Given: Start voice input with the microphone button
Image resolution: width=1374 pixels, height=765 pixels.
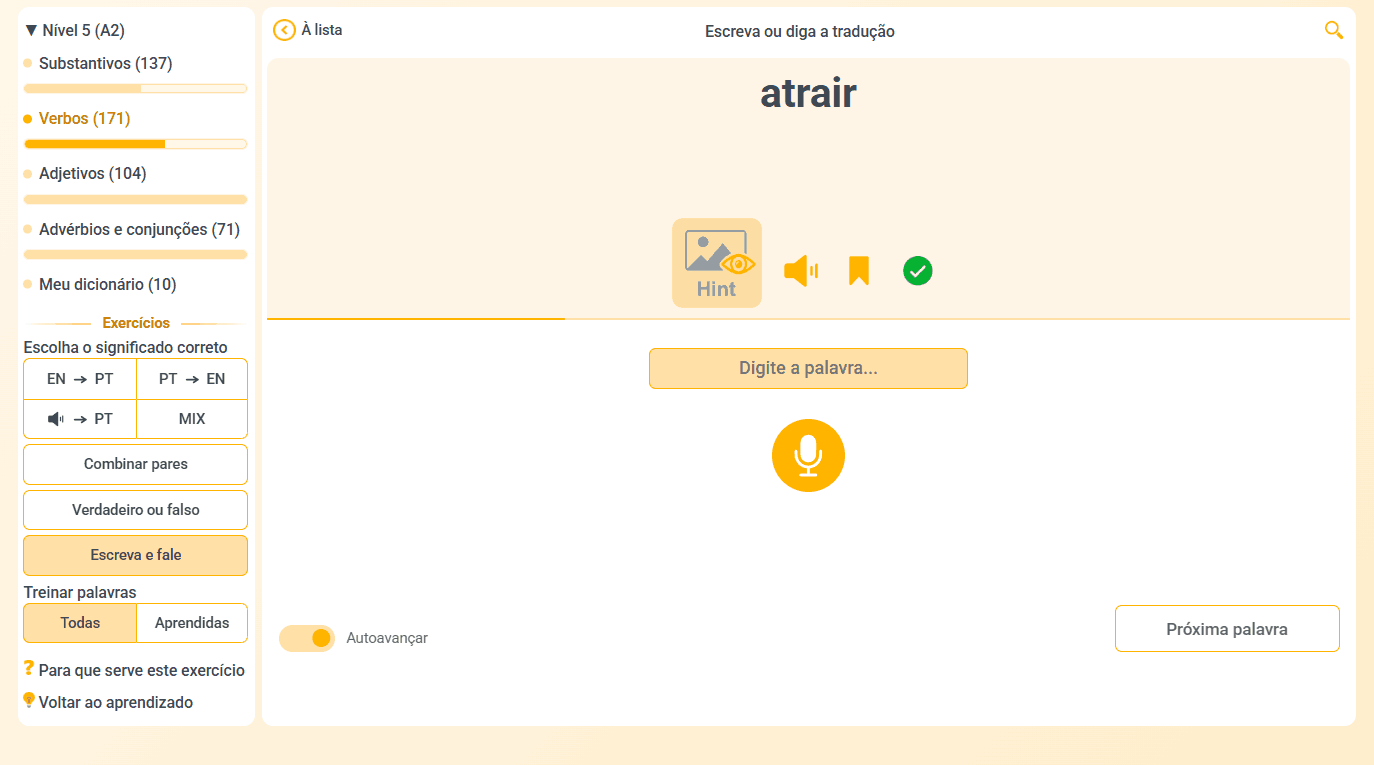Looking at the screenshot, I should coord(808,455).
